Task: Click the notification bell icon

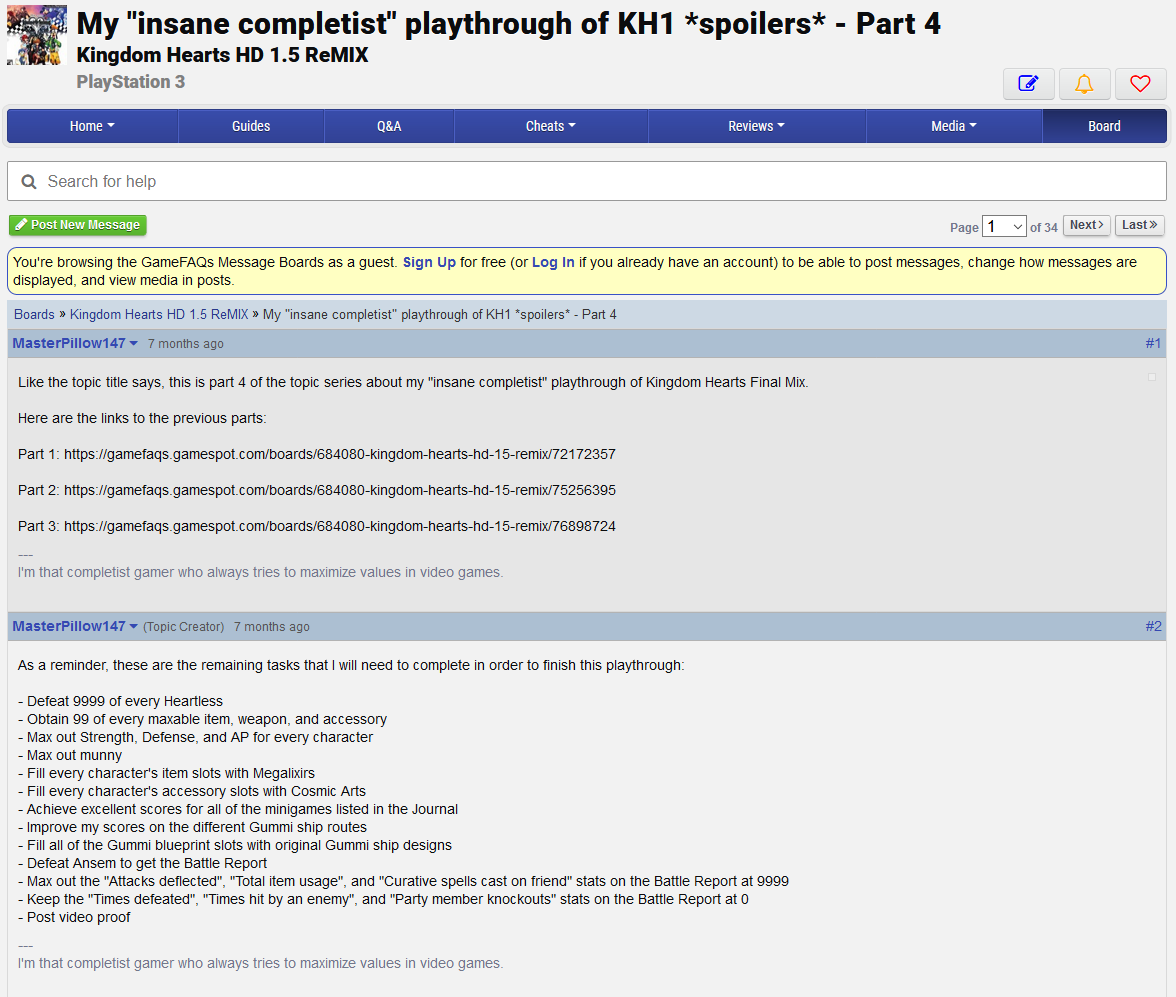Action: (x=1084, y=84)
